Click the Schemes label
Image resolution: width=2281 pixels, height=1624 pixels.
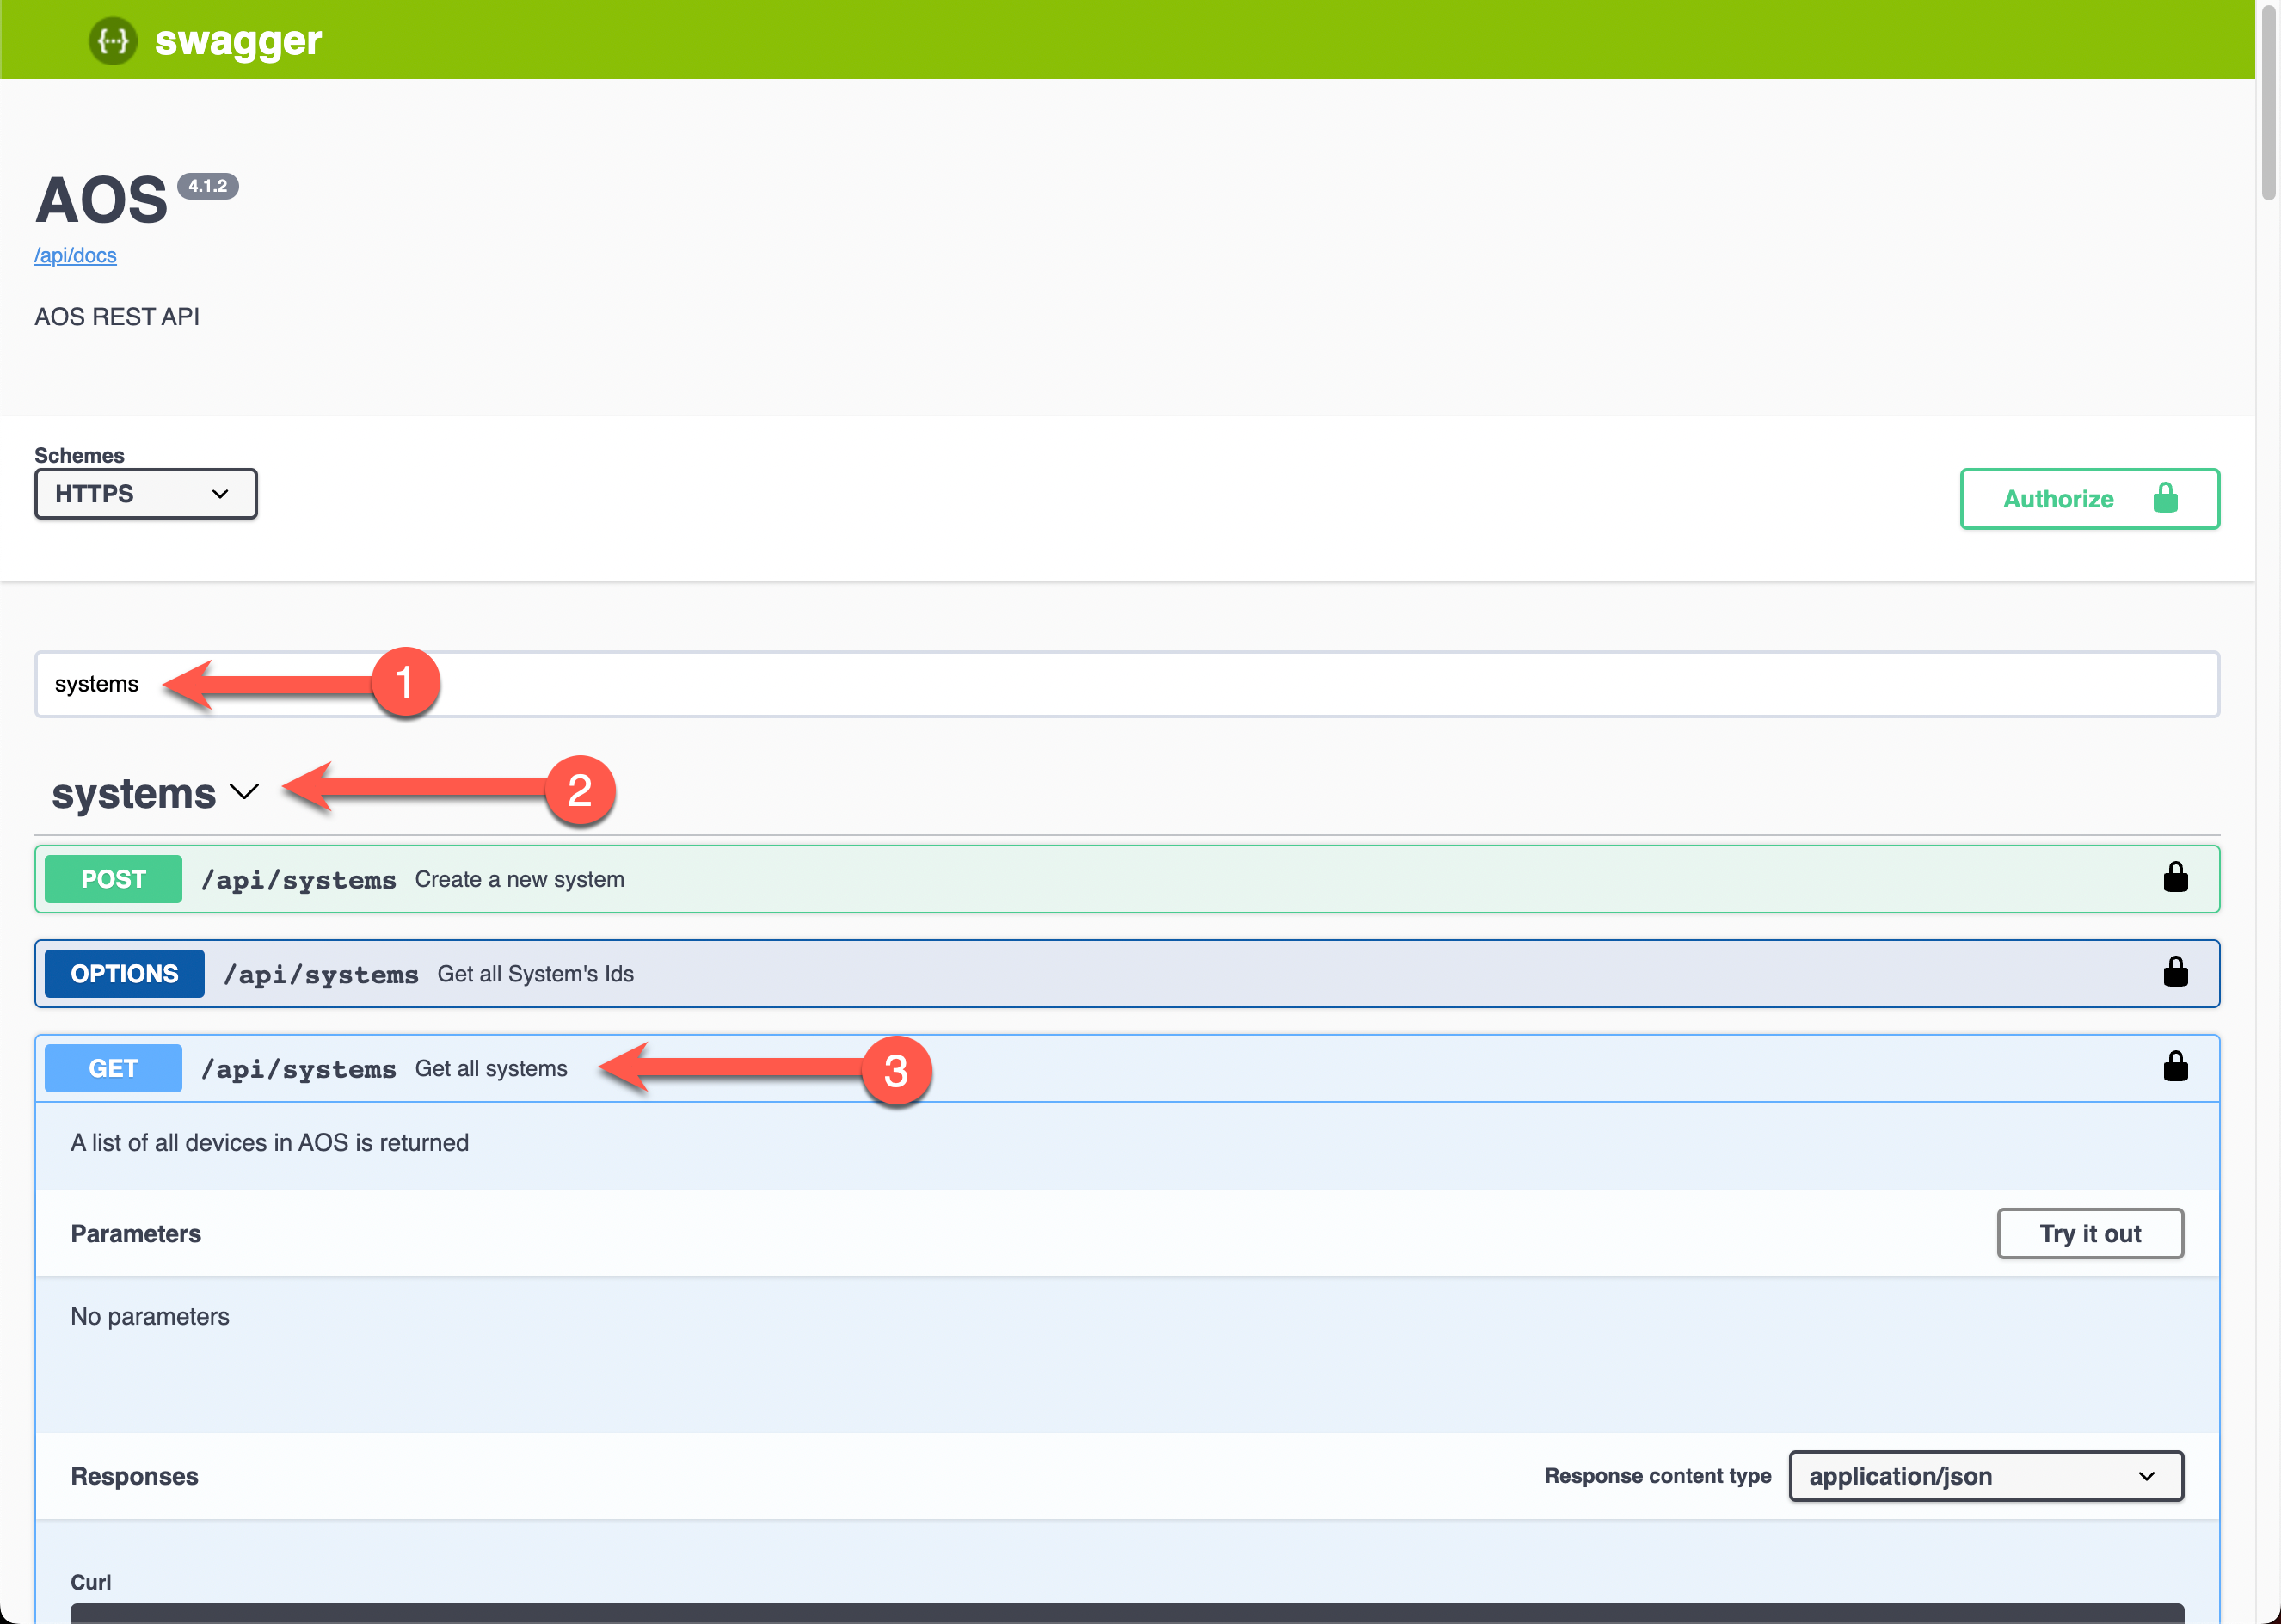[x=79, y=456]
